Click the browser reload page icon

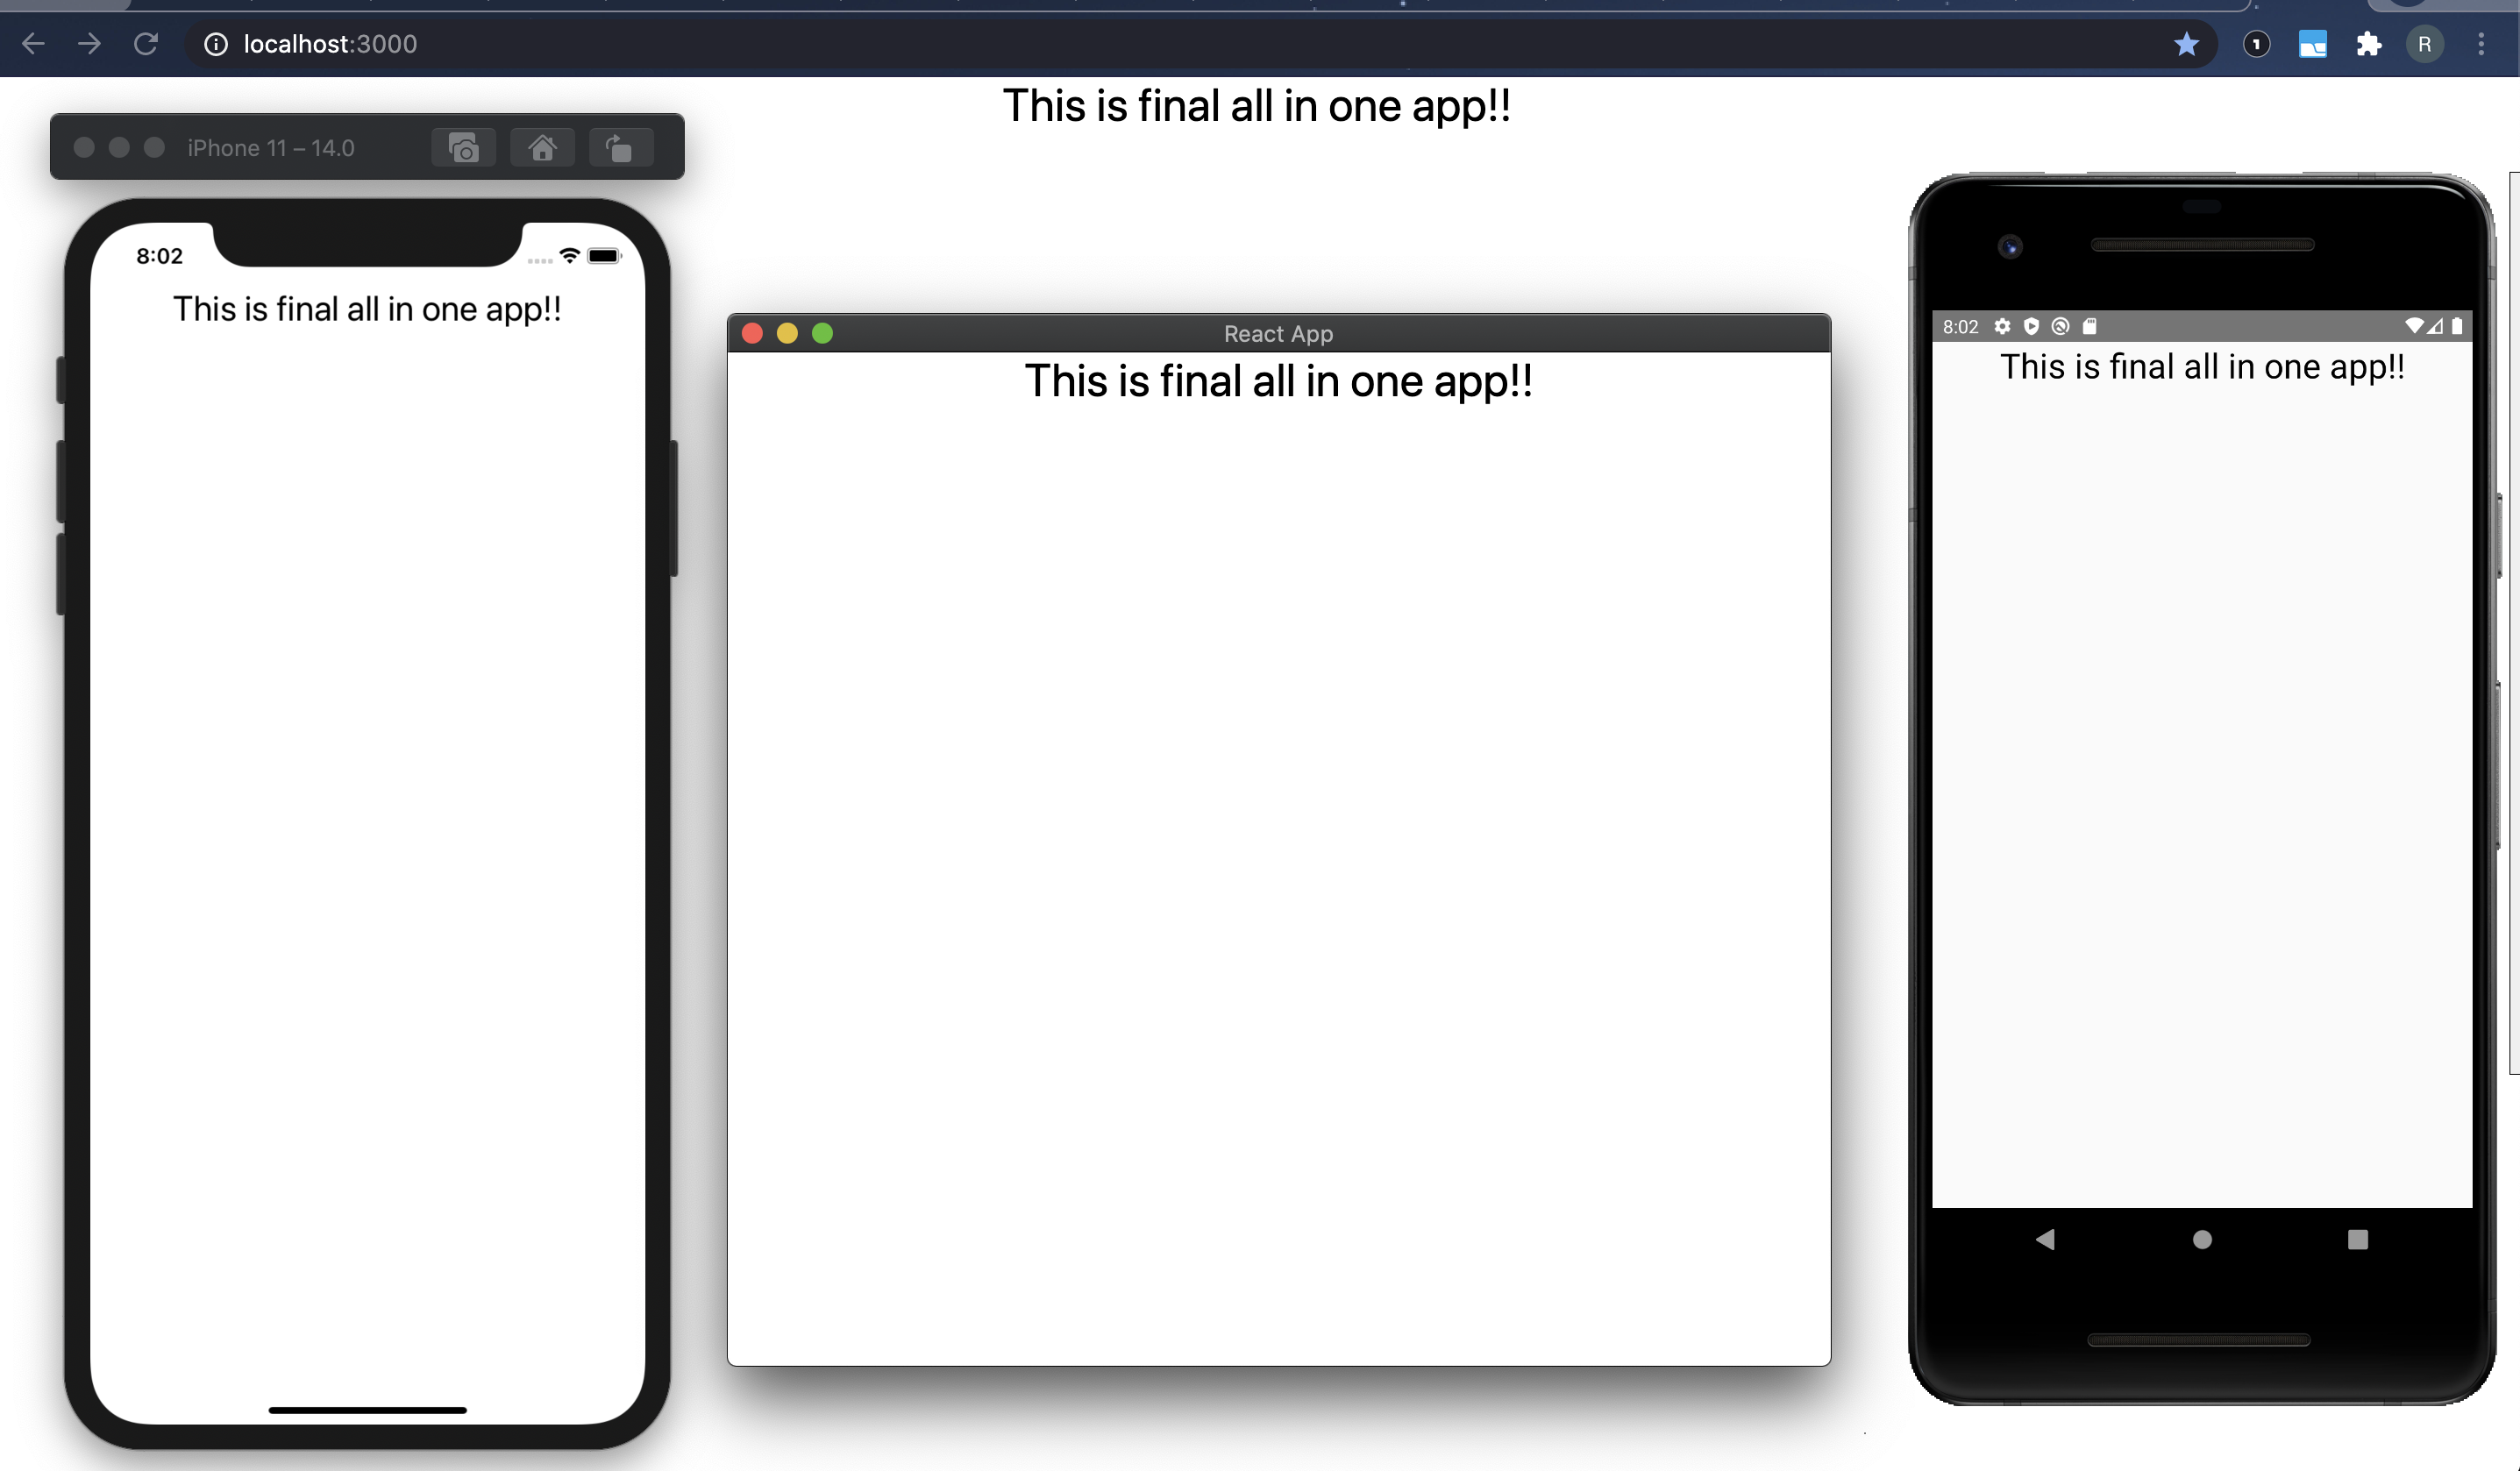coord(146,44)
